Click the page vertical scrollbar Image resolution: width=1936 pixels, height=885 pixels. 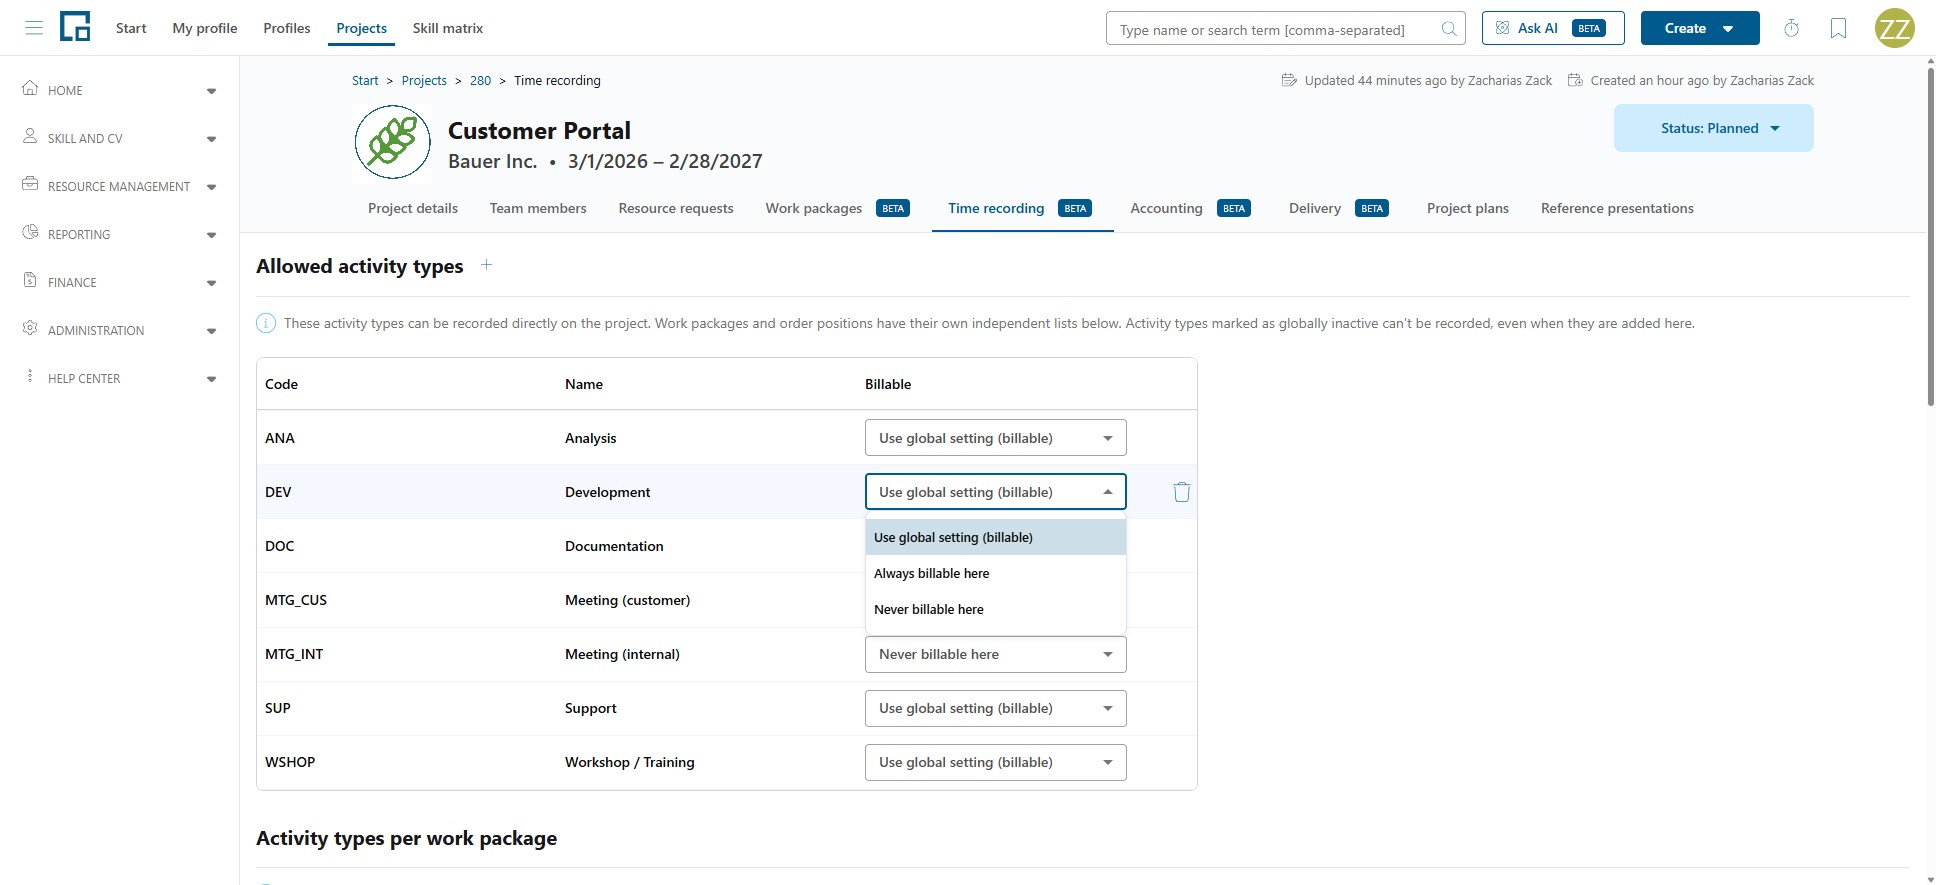(1930, 235)
